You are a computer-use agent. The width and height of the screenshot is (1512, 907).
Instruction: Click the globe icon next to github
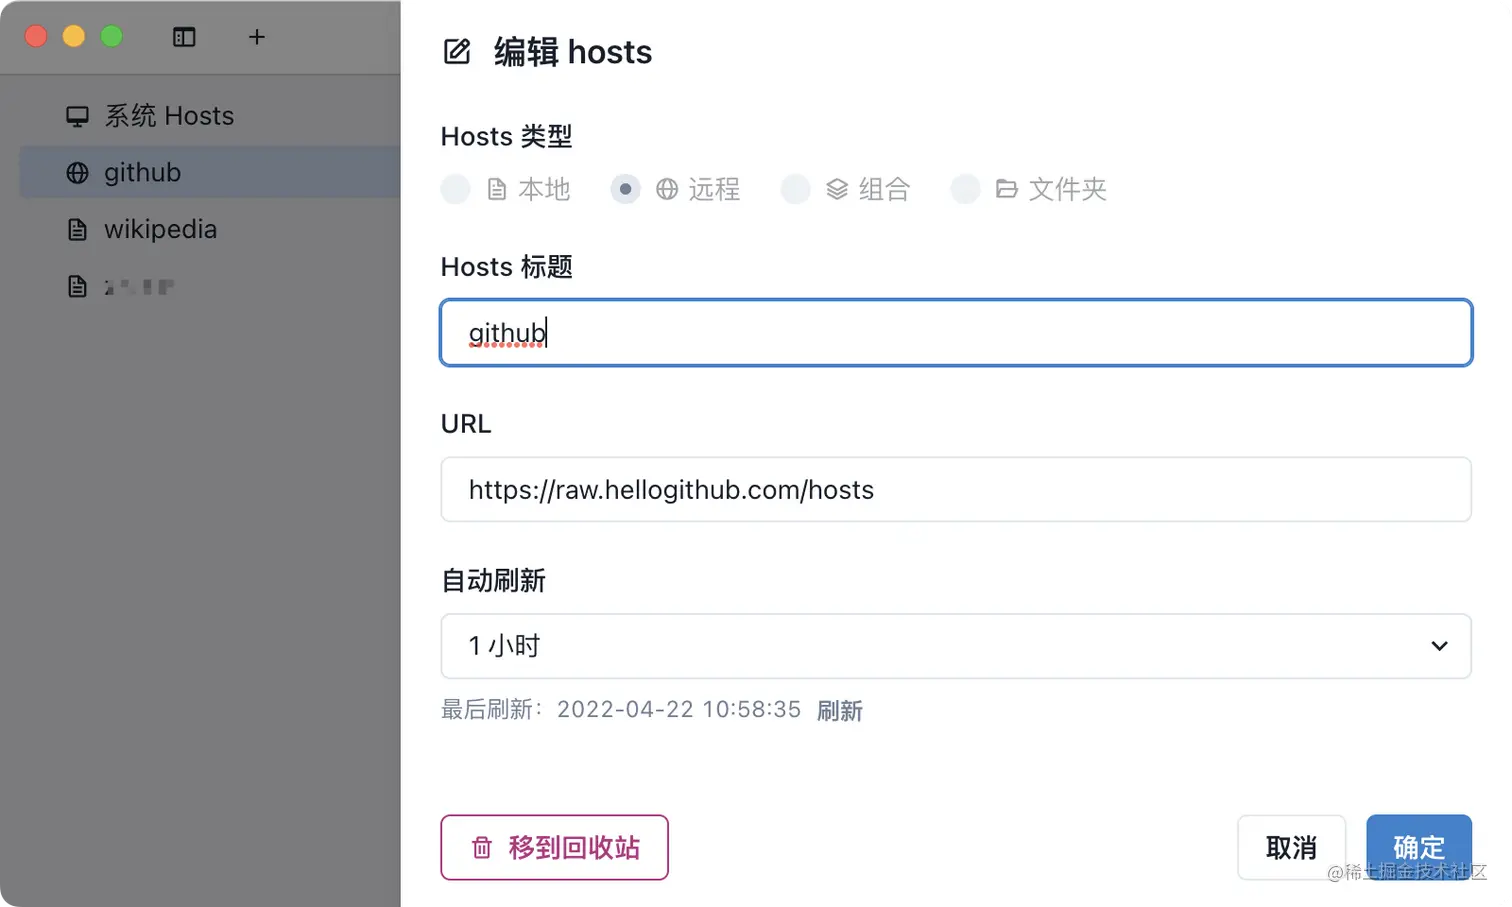pos(77,172)
